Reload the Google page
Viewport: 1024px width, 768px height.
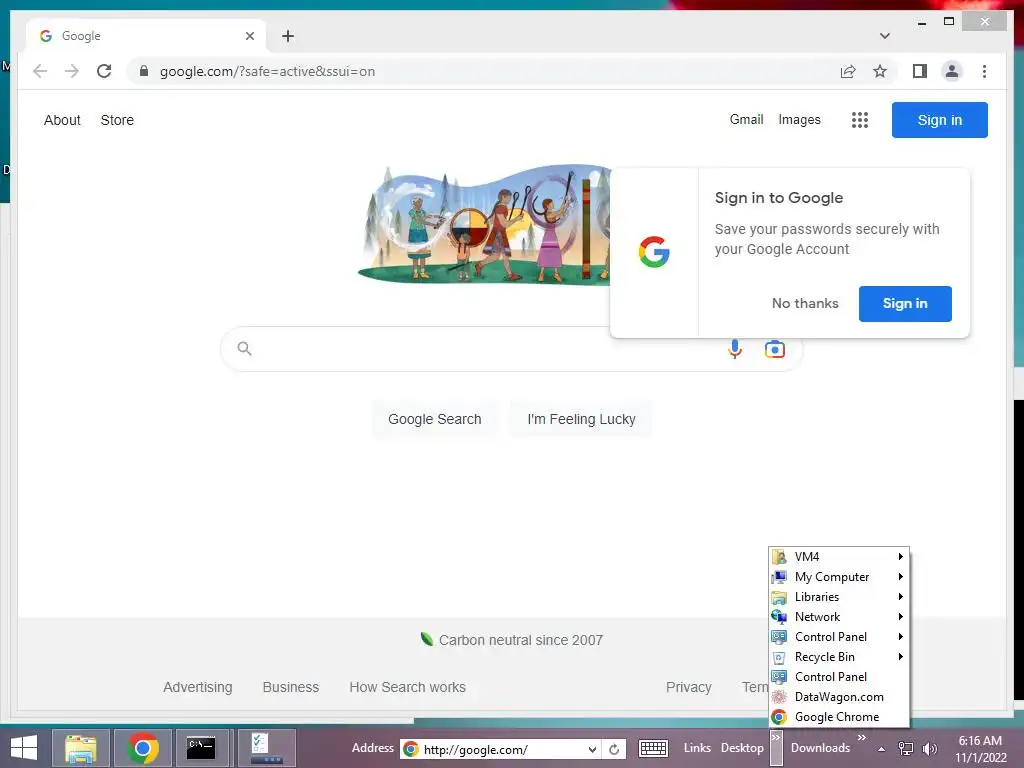pyautogui.click(x=104, y=71)
